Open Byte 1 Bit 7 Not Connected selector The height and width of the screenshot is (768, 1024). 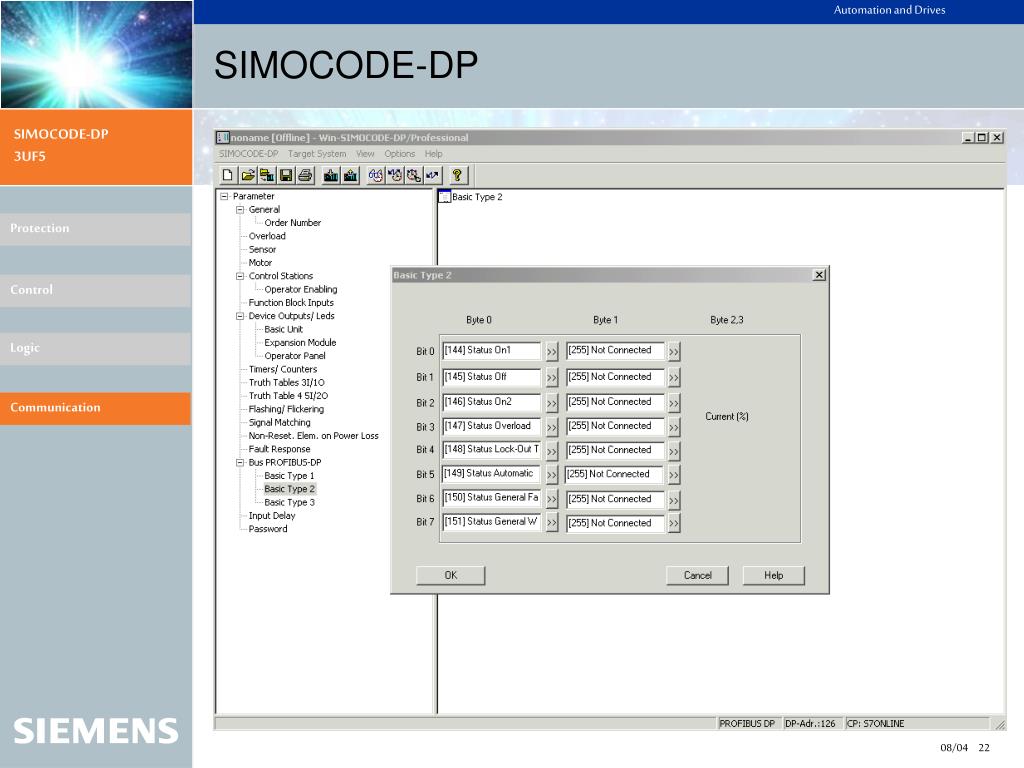(674, 523)
